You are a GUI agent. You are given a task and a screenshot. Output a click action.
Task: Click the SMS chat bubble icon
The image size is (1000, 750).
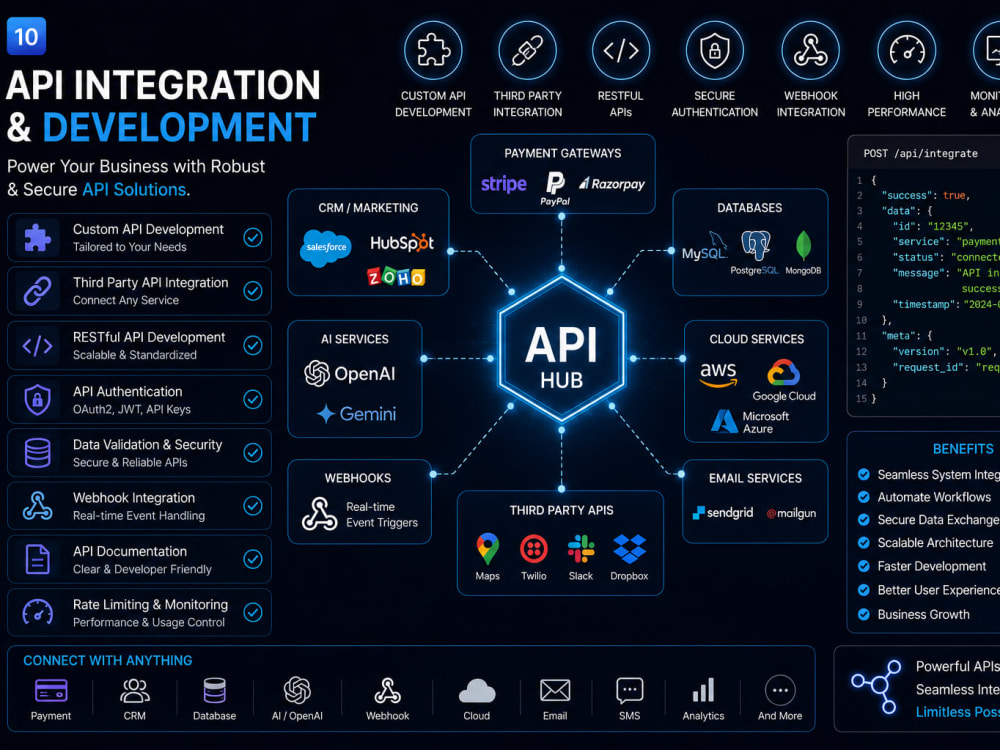pyautogui.click(x=629, y=690)
